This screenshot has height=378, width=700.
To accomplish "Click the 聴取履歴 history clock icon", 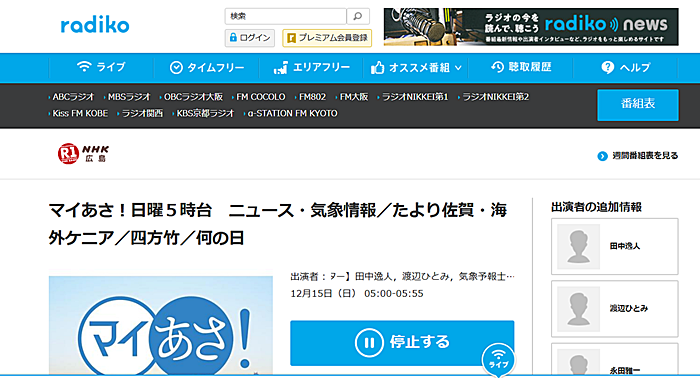I will coord(497,67).
